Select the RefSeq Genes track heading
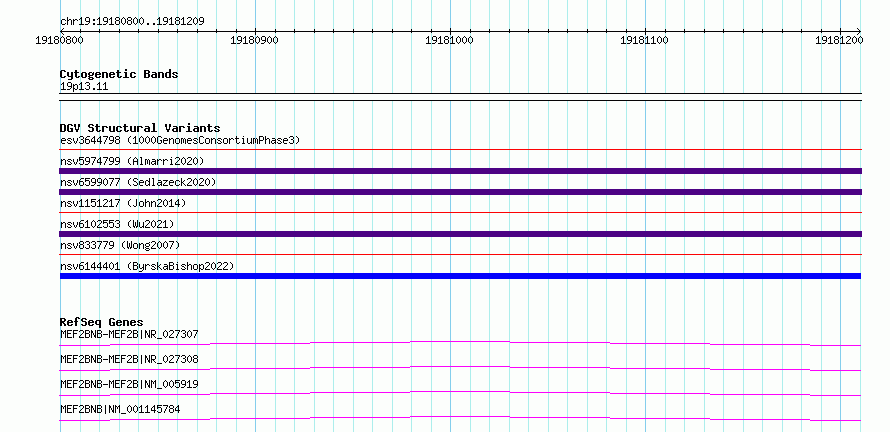The image size is (890, 432). [x=102, y=322]
